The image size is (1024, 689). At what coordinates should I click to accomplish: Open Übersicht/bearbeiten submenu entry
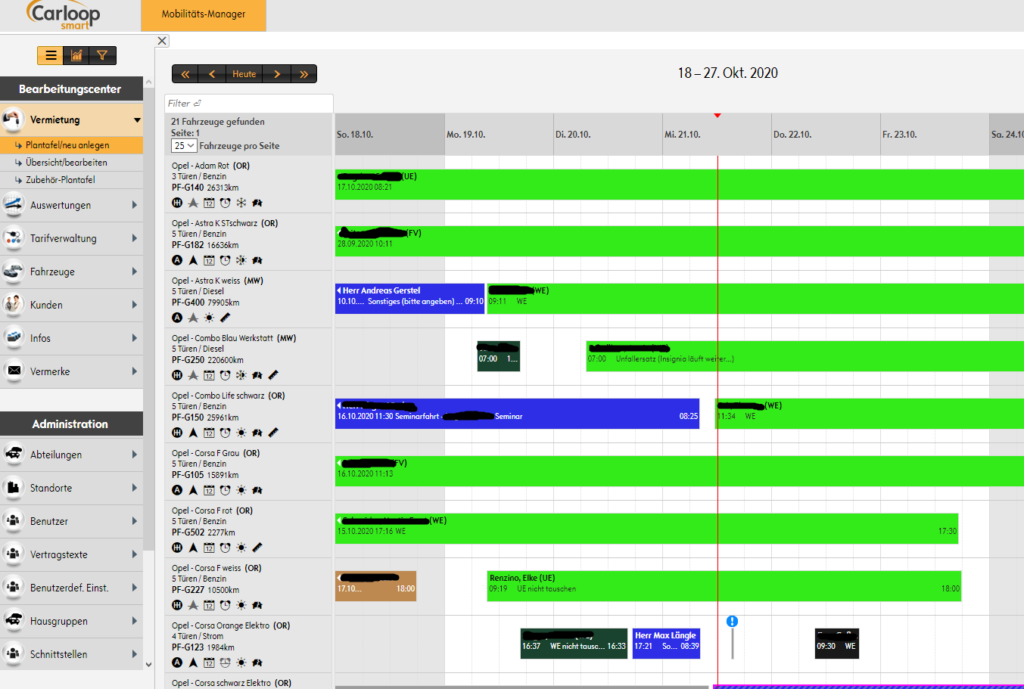coord(71,163)
